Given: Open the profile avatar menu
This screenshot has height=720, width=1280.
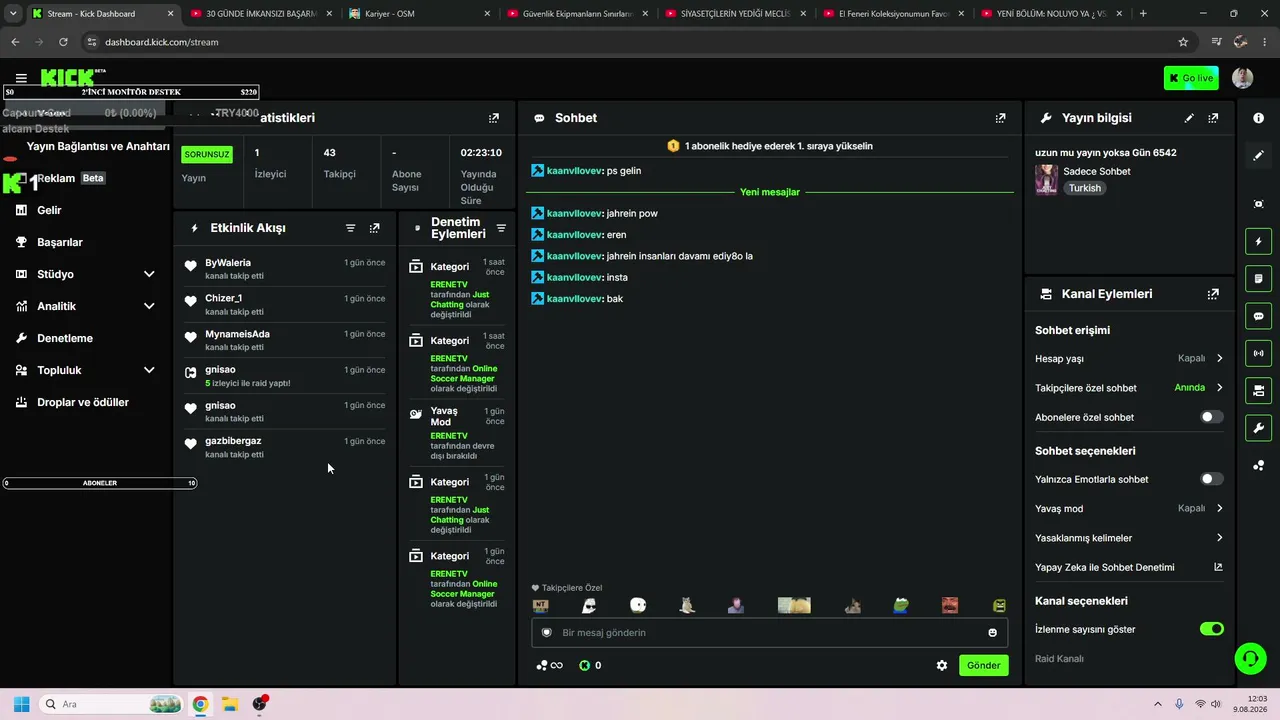Looking at the screenshot, I should [x=1243, y=78].
